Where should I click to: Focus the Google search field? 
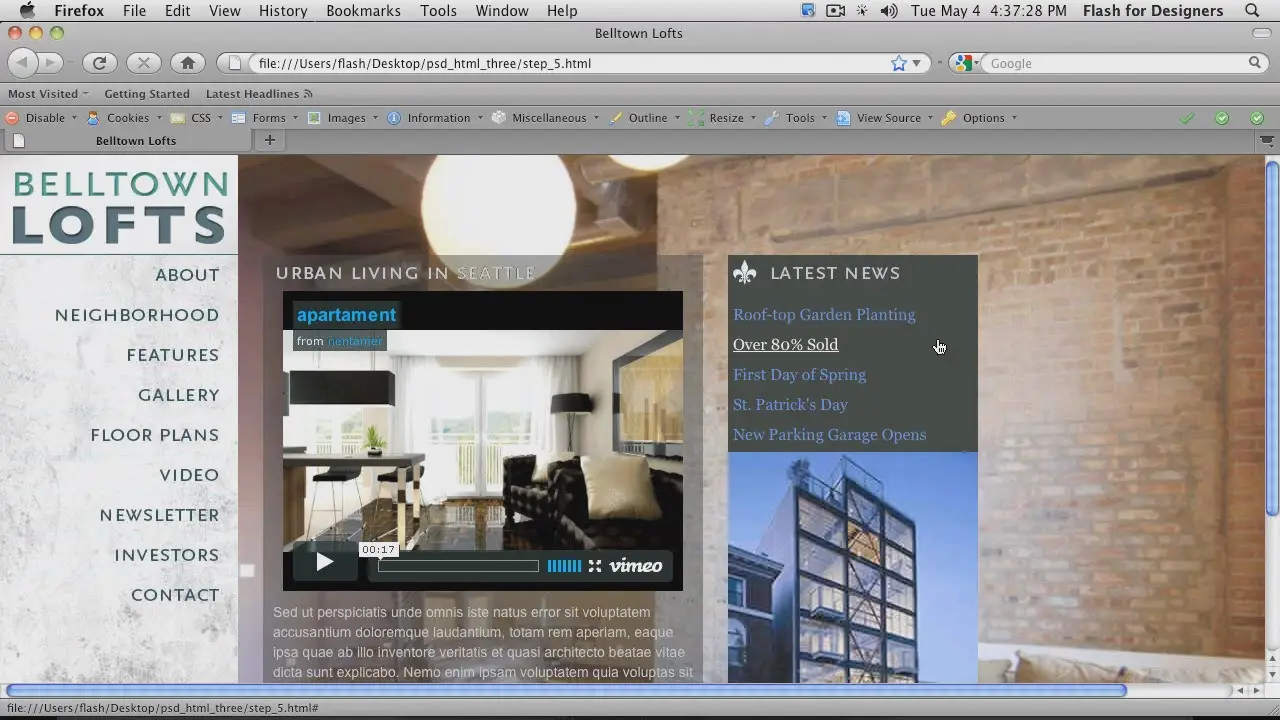click(1115, 63)
